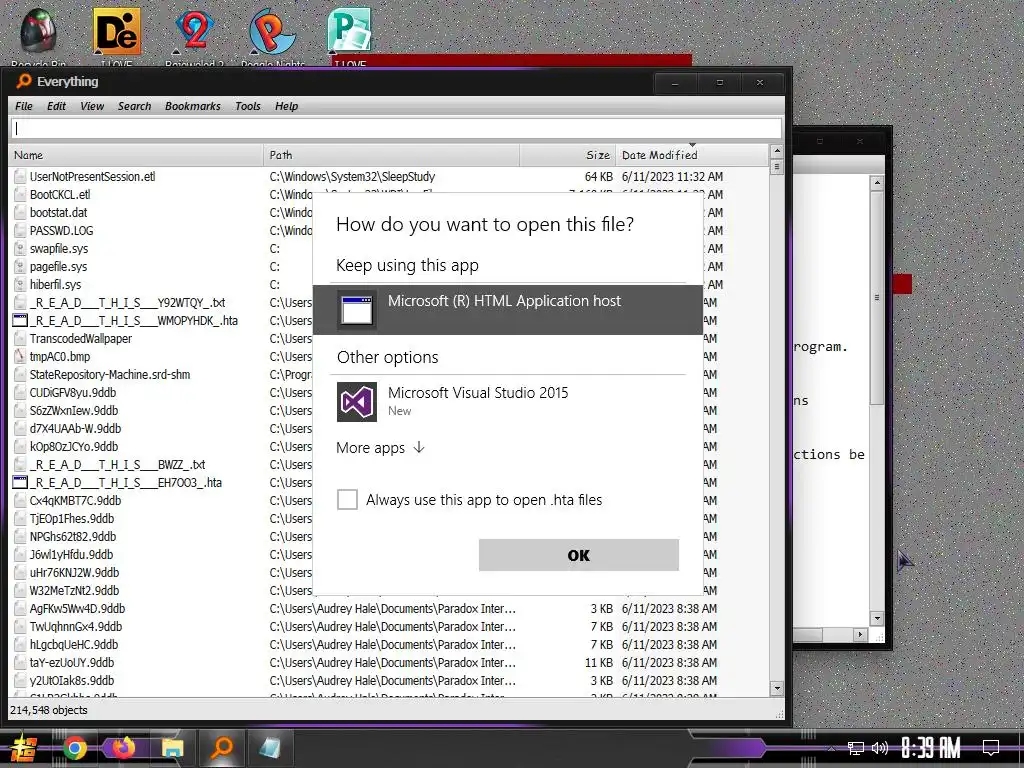The height and width of the screenshot is (768, 1024).
Task: Check Always use this app for .hta
Action: (x=347, y=500)
